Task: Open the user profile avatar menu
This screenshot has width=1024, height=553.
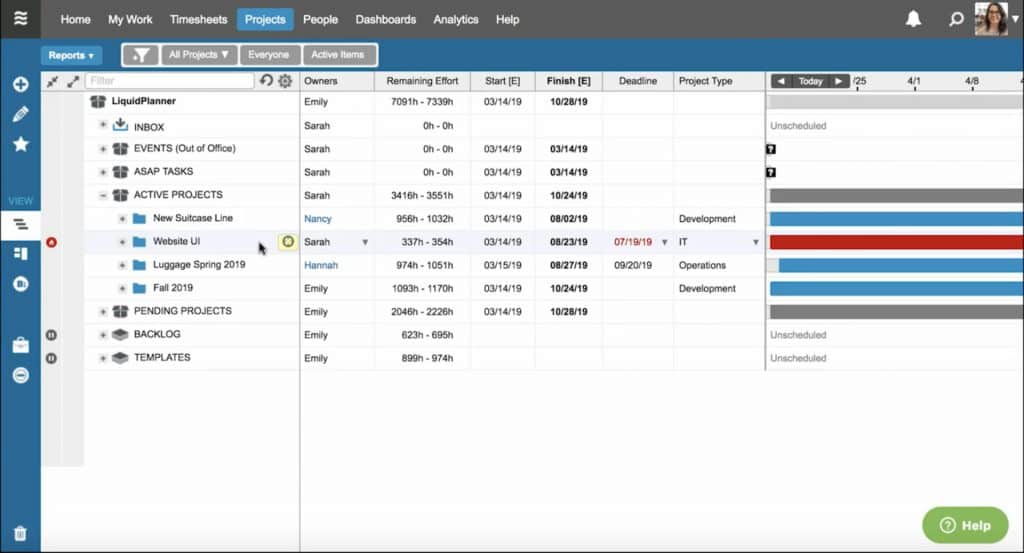Action: [x=991, y=18]
